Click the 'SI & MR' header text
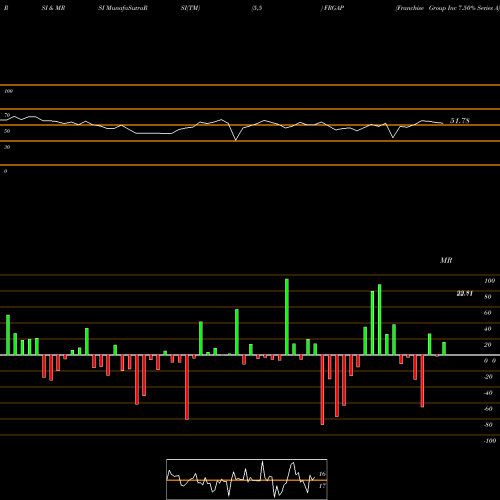 tap(53, 8)
